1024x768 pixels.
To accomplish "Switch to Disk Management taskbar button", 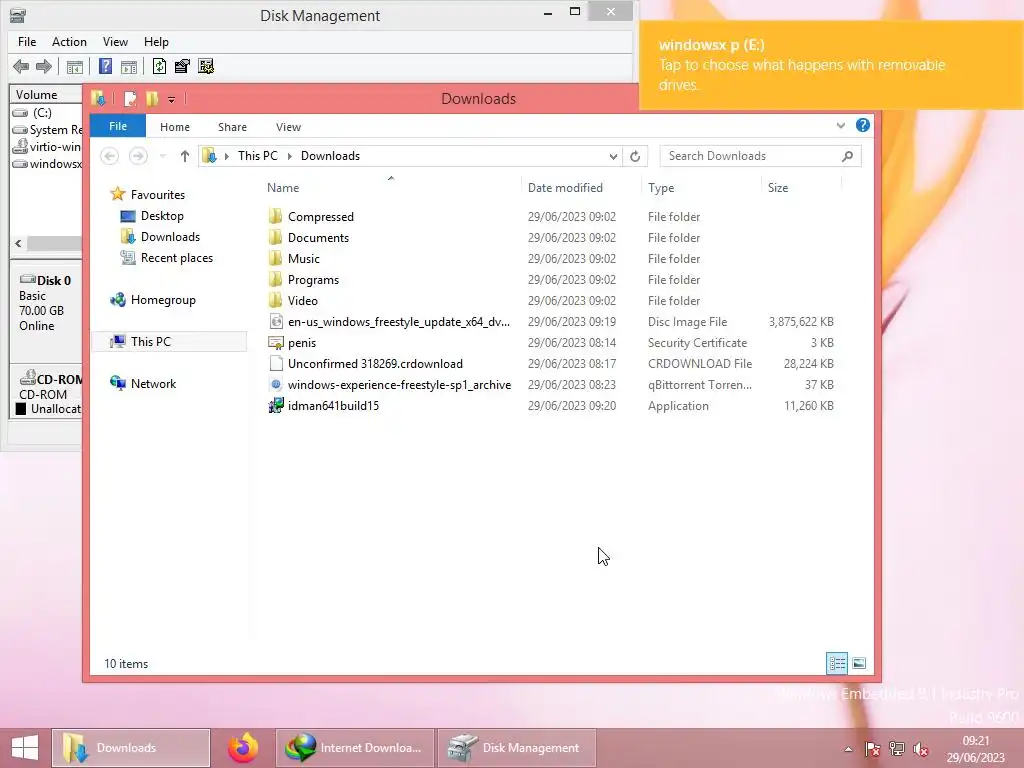I will [516, 748].
